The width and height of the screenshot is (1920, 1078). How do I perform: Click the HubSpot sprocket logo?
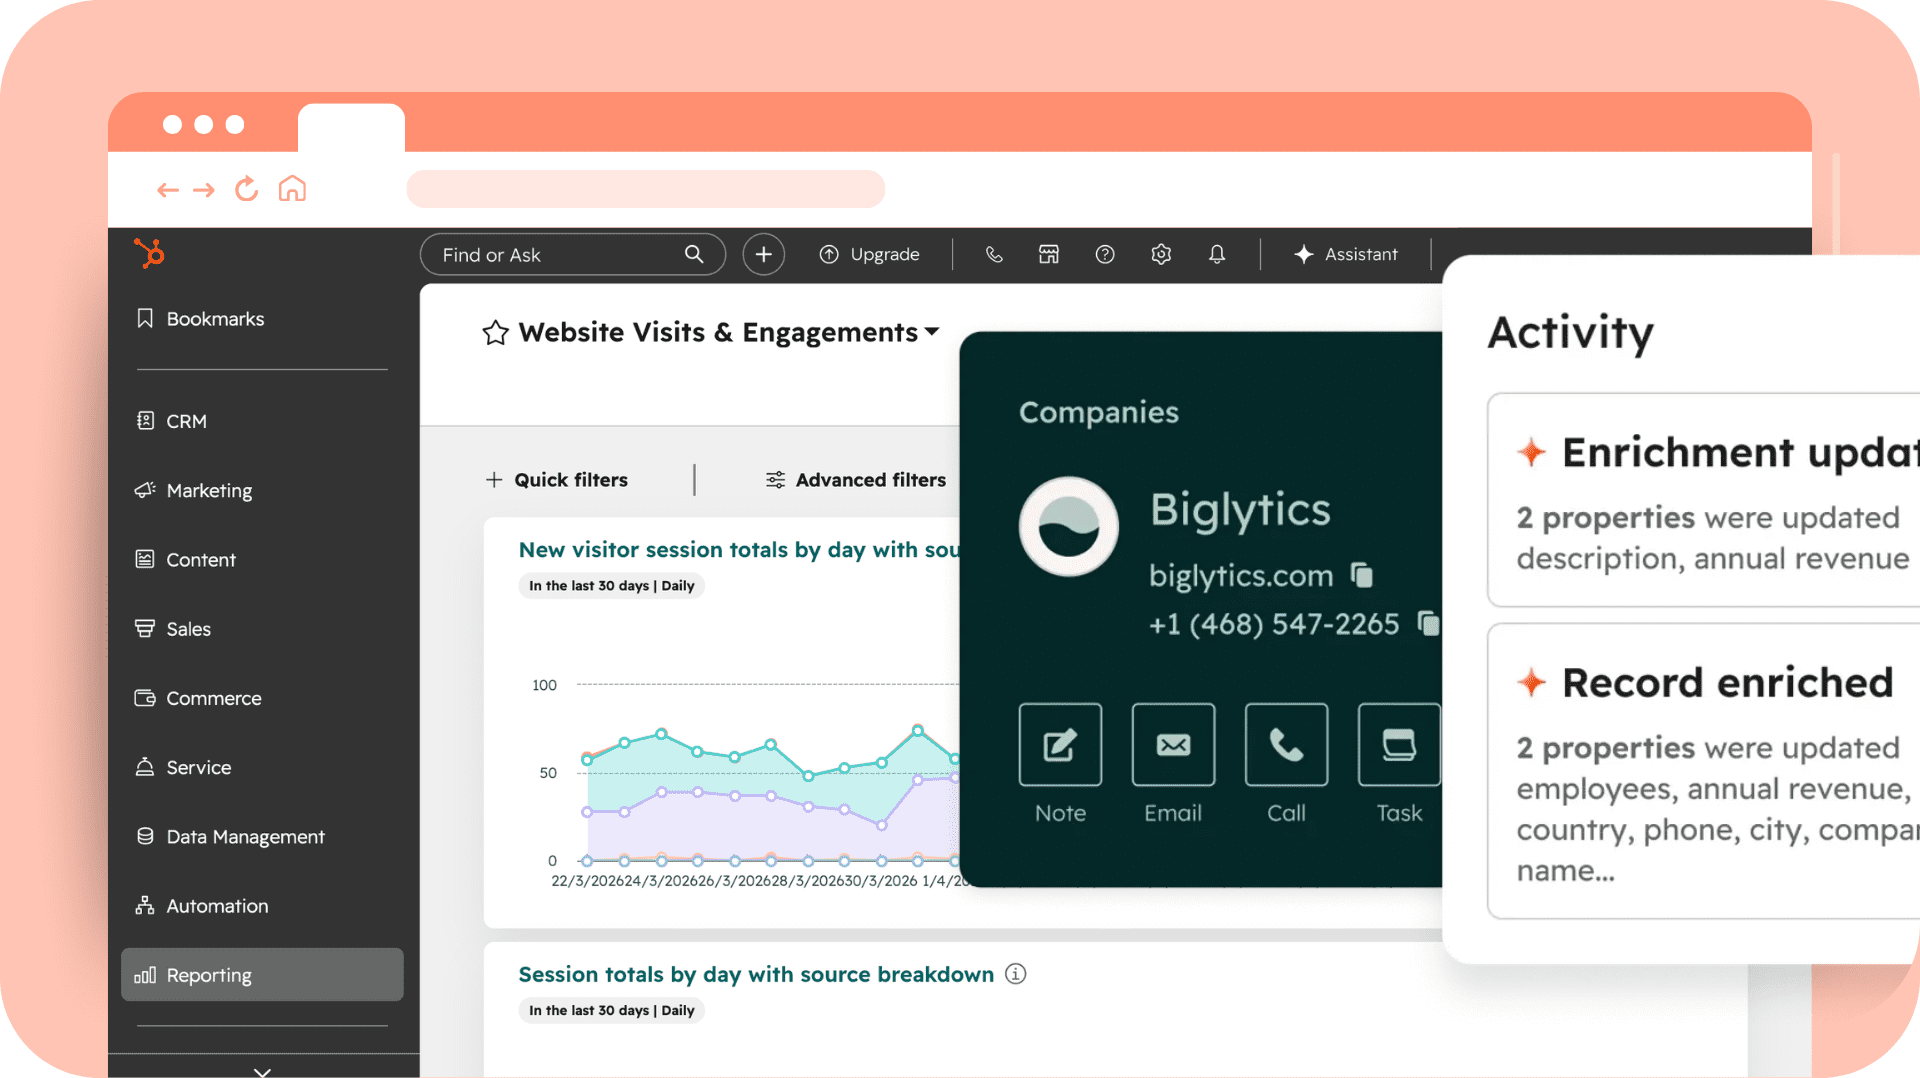149,253
